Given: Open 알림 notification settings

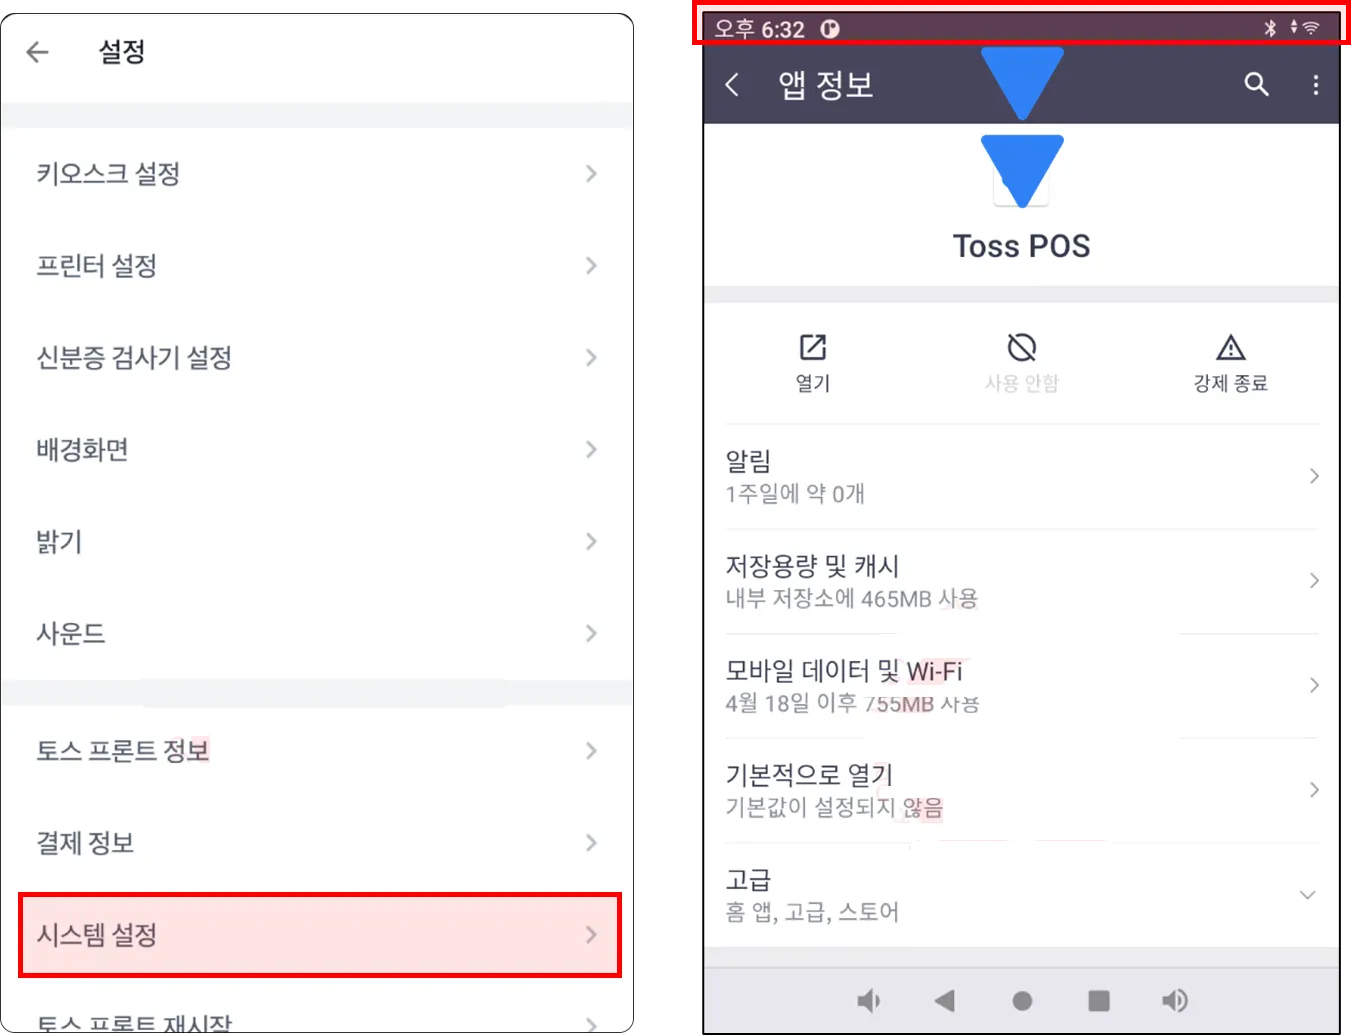Looking at the screenshot, I should point(1022,476).
